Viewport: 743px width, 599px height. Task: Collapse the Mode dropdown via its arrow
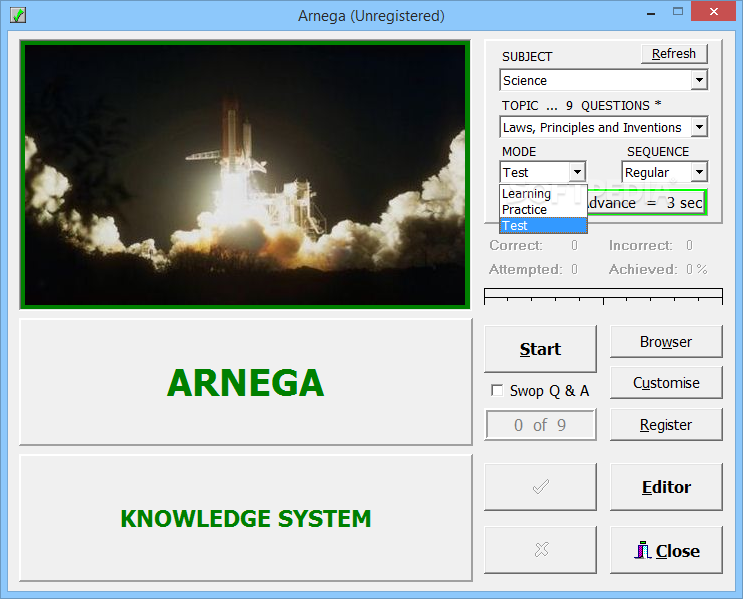point(577,172)
